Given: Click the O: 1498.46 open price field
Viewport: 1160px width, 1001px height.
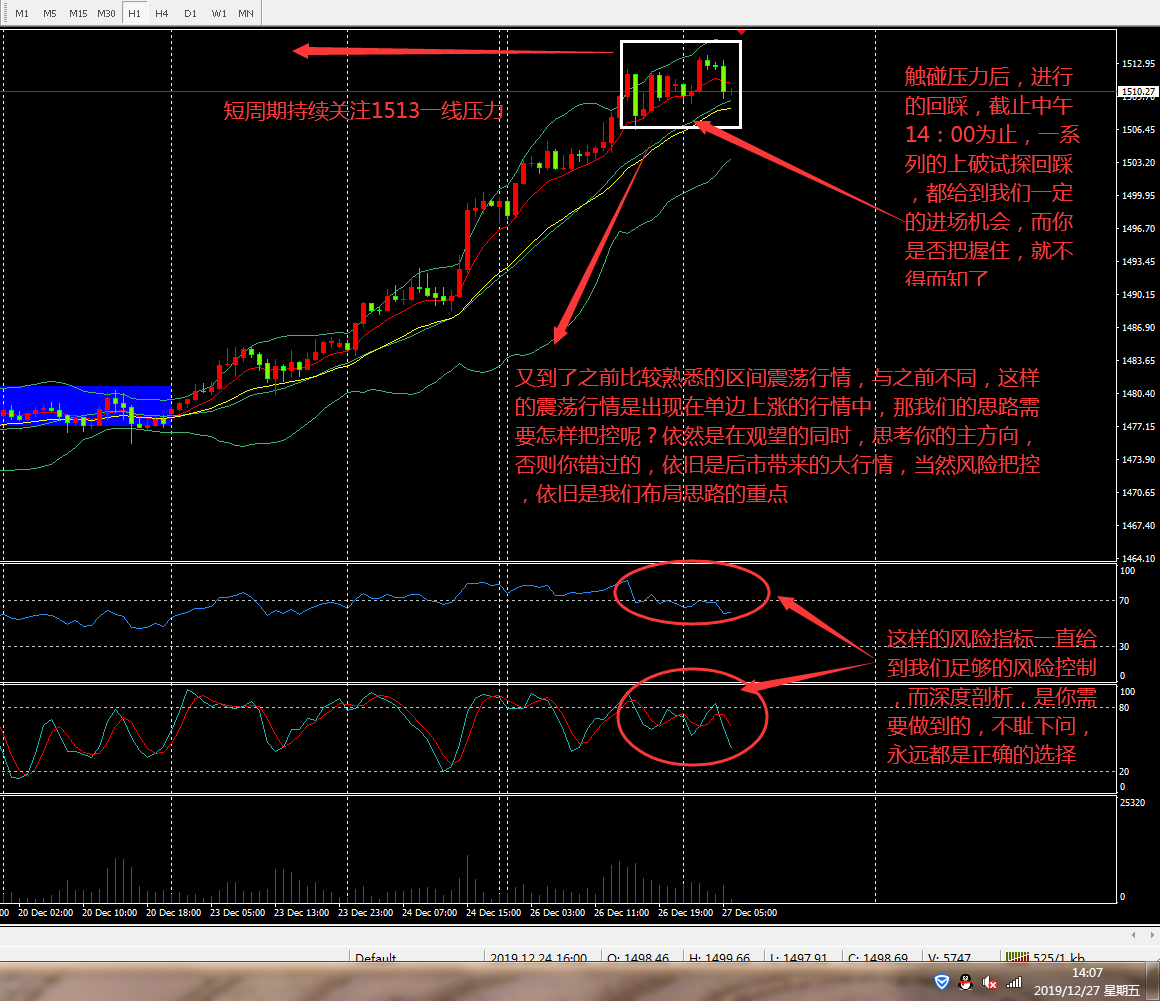Looking at the screenshot, I should (638, 957).
